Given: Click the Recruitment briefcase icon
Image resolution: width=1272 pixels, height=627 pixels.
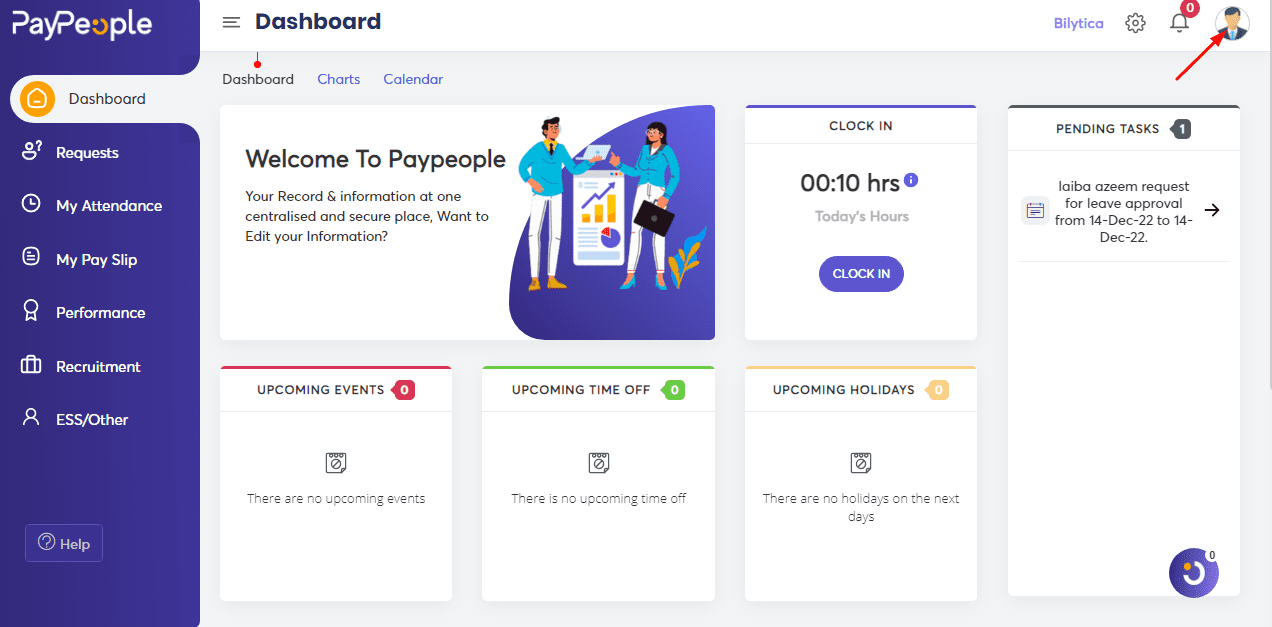Looking at the screenshot, I should 32,365.
